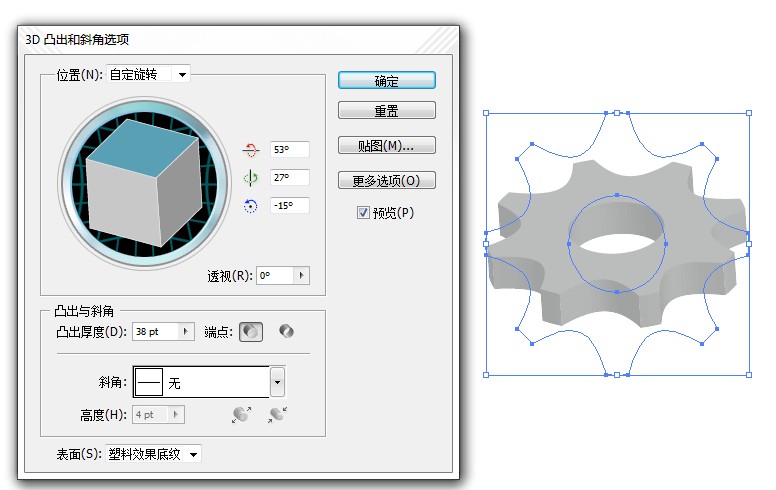Click the Z-axis rotation icon
Screen dimensions: 776x490
point(251,206)
